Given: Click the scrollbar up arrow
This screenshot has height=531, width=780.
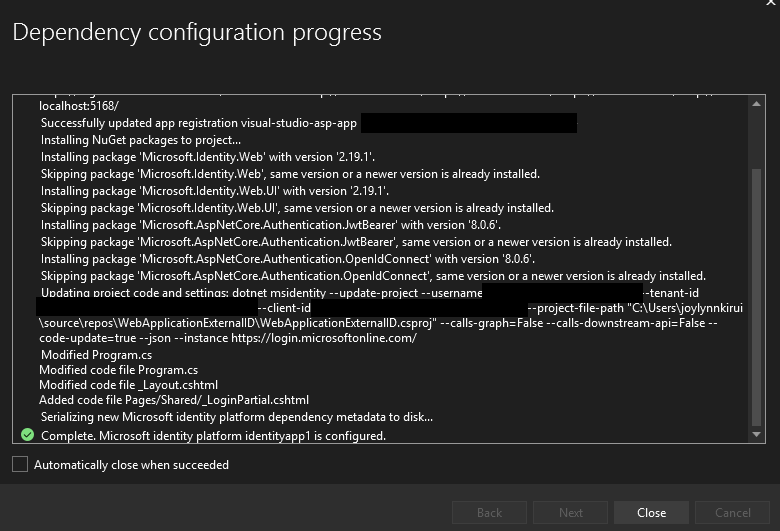Looking at the screenshot, I should 756,103.
